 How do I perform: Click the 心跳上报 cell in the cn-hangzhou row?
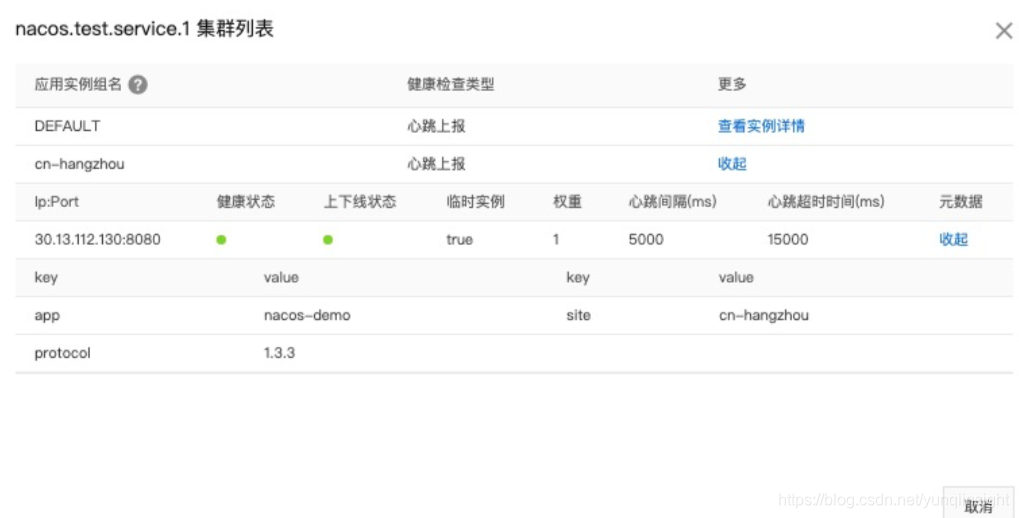[x=436, y=164]
